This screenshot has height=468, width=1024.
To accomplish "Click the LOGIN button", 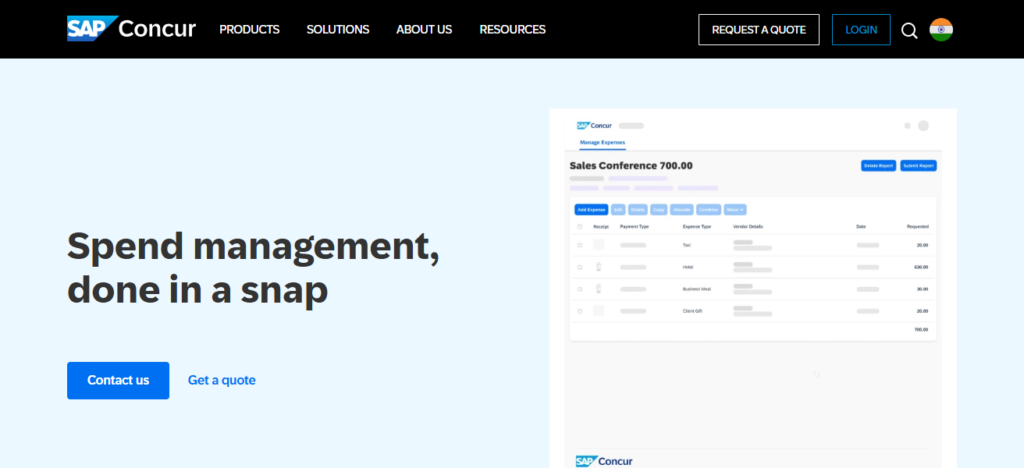I will pos(861,30).
